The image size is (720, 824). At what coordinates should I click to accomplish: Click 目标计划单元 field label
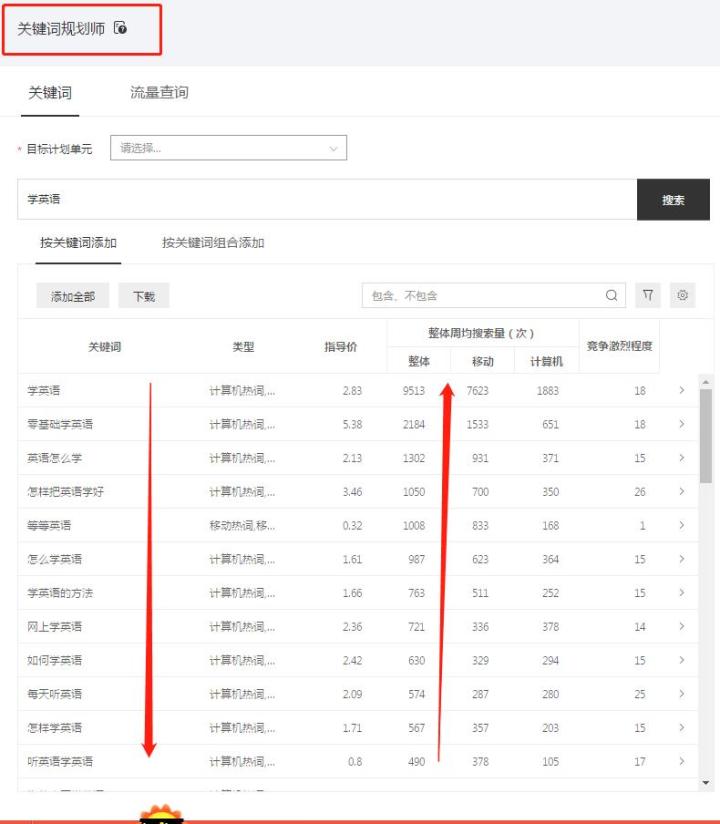[x=59, y=149]
